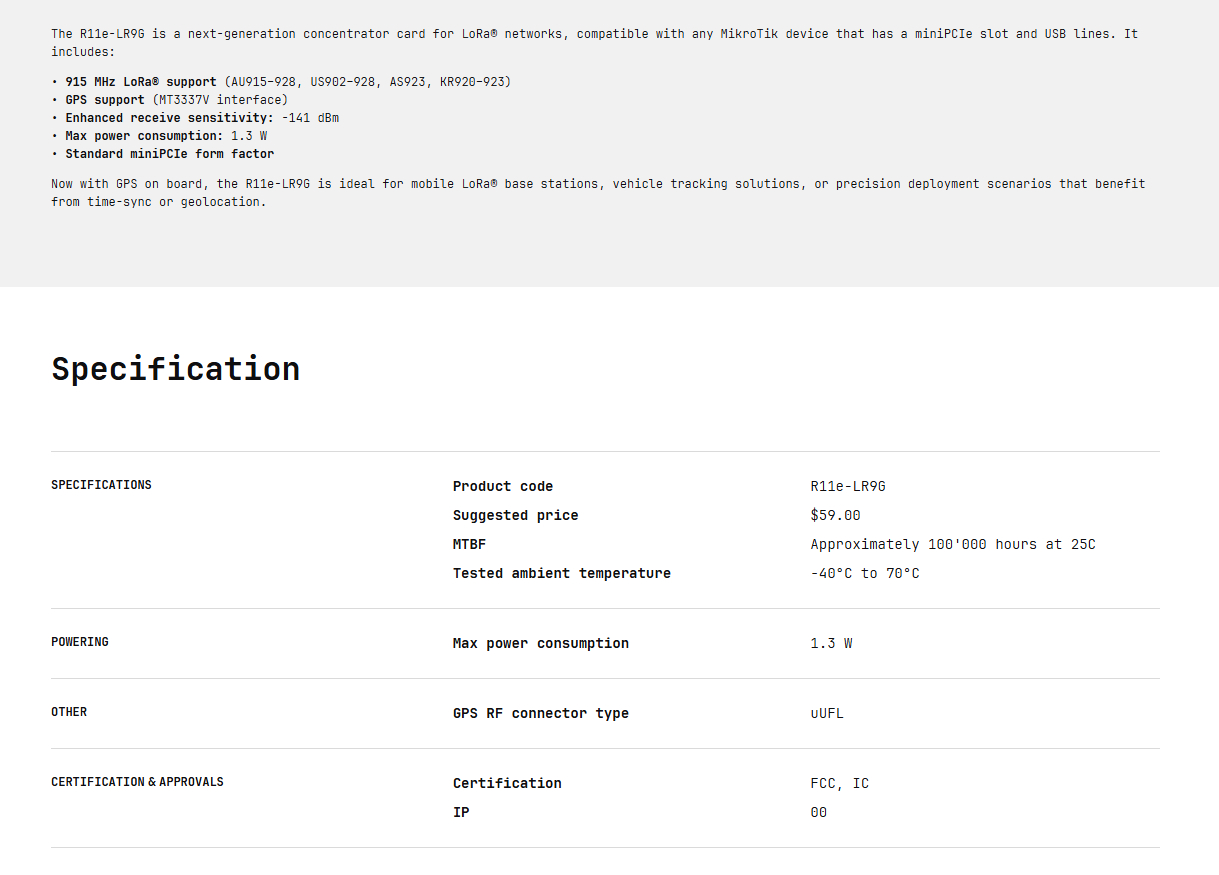
Task: Click the POWERING section header
Action: pos(80,642)
